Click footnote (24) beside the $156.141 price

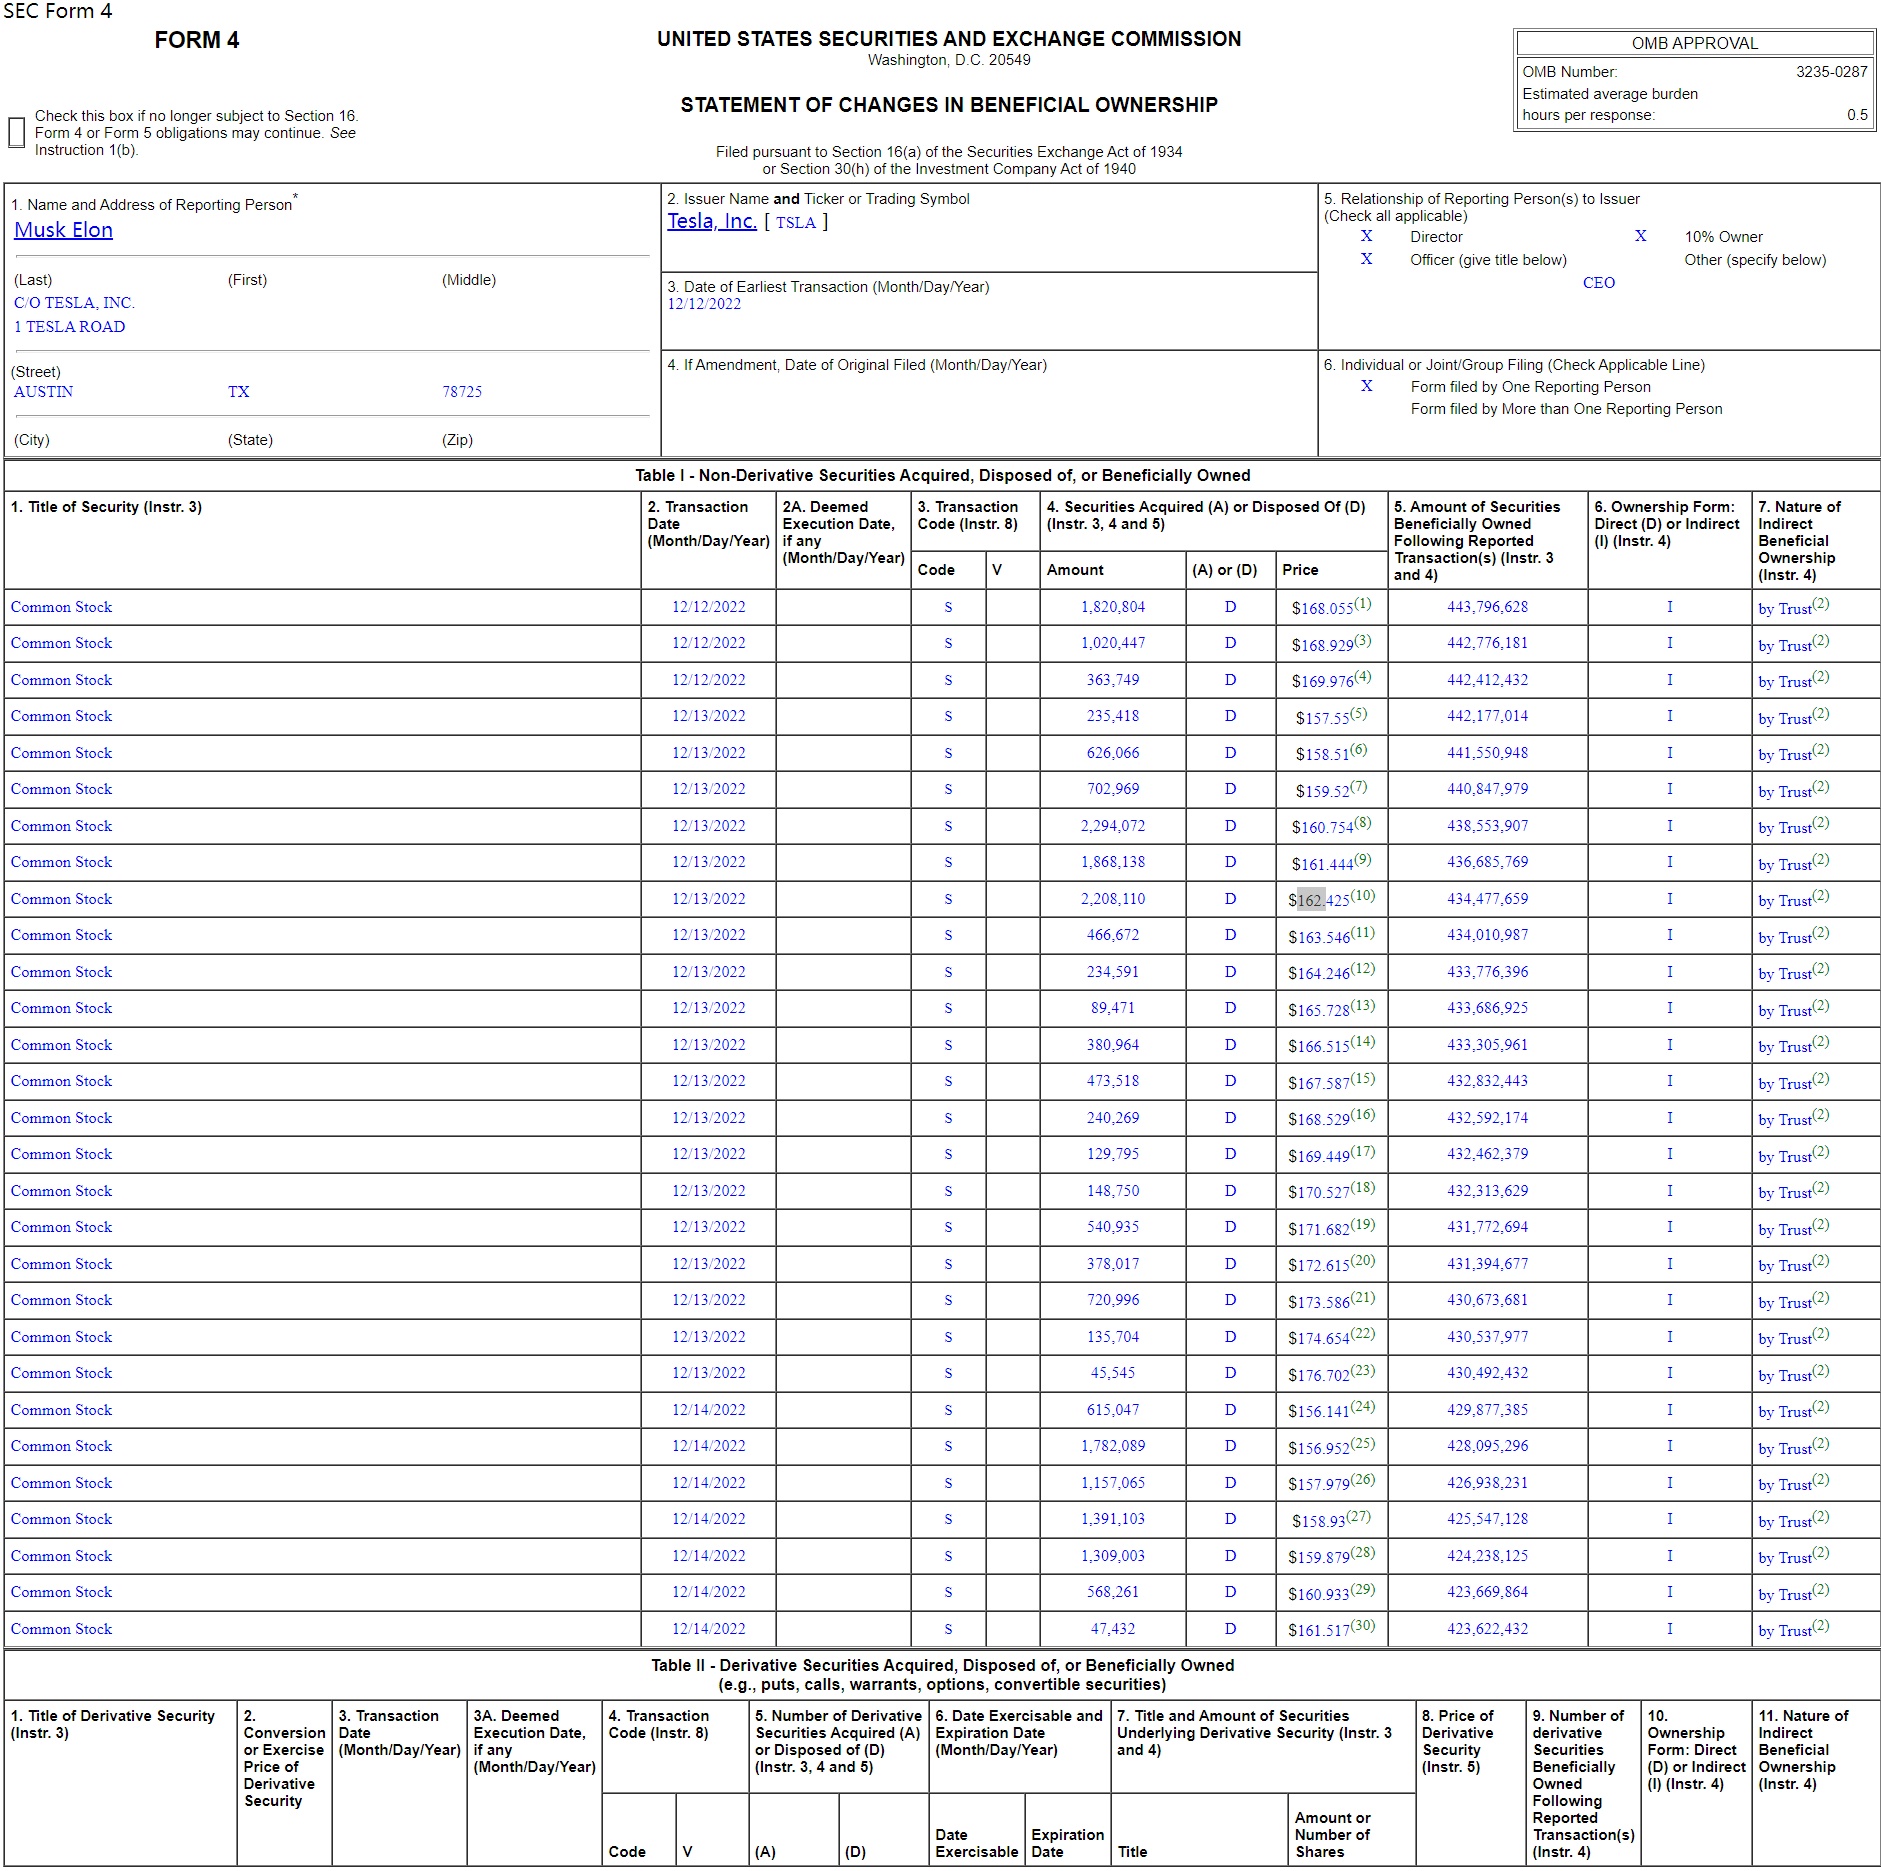(x=1363, y=1407)
